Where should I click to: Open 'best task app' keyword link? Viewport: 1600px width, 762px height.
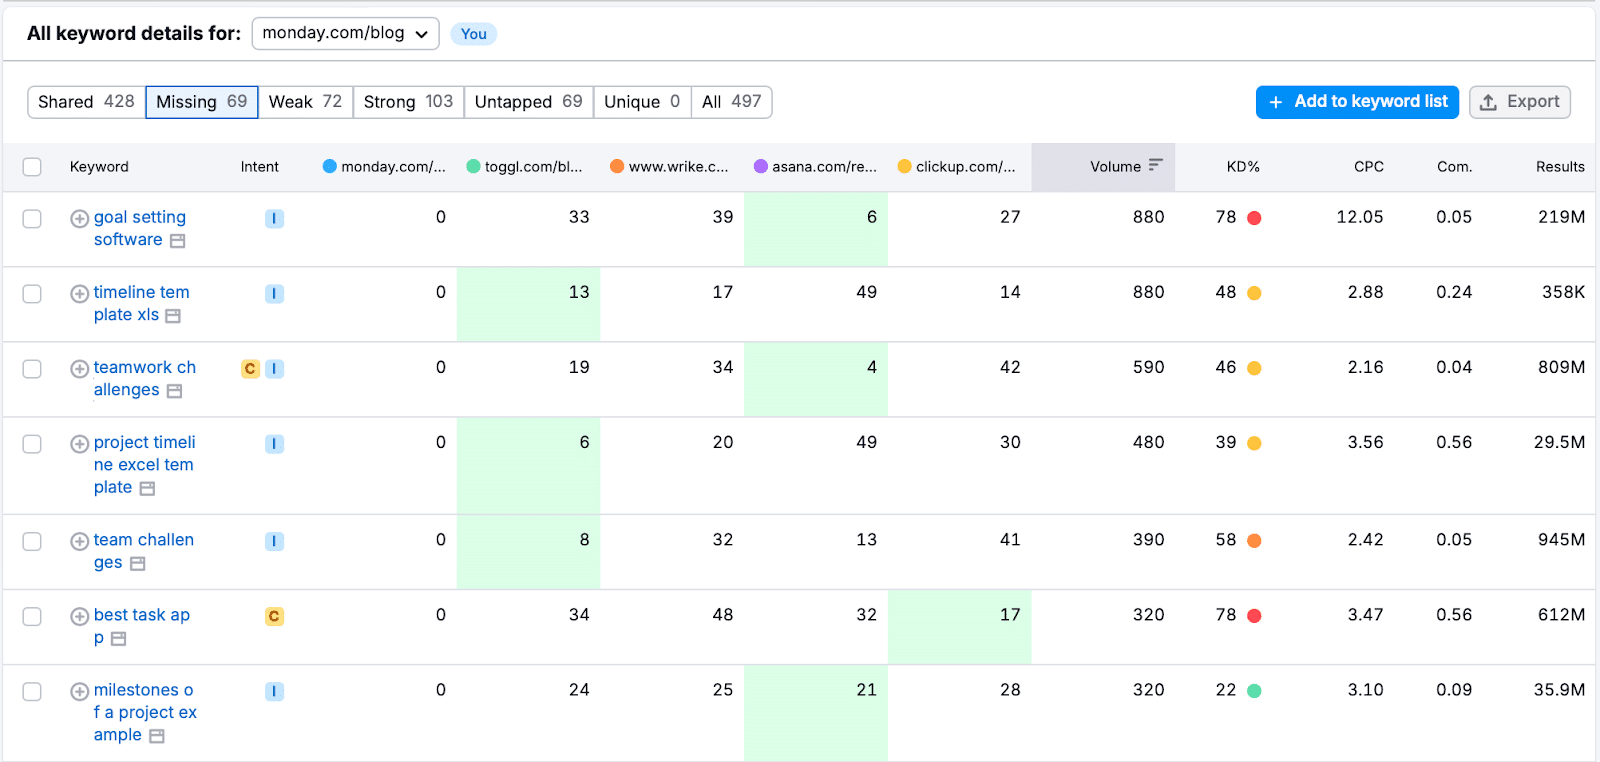pos(142,626)
